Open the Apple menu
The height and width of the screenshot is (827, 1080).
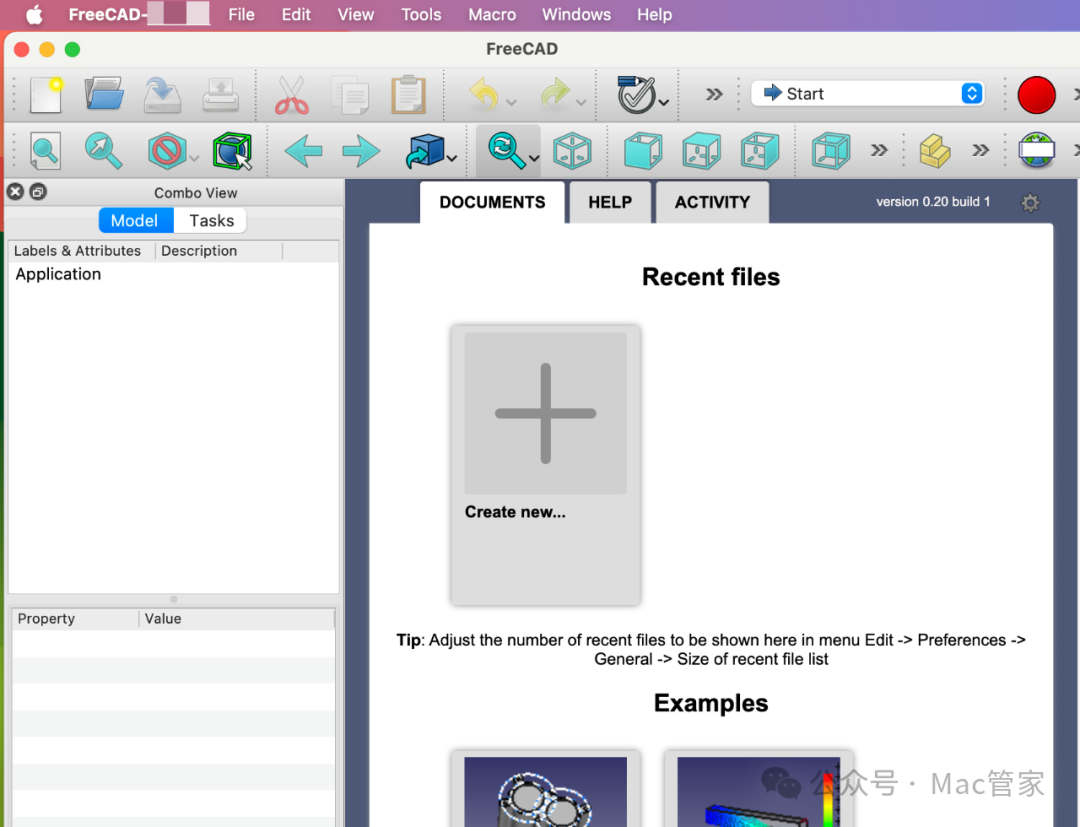point(34,14)
